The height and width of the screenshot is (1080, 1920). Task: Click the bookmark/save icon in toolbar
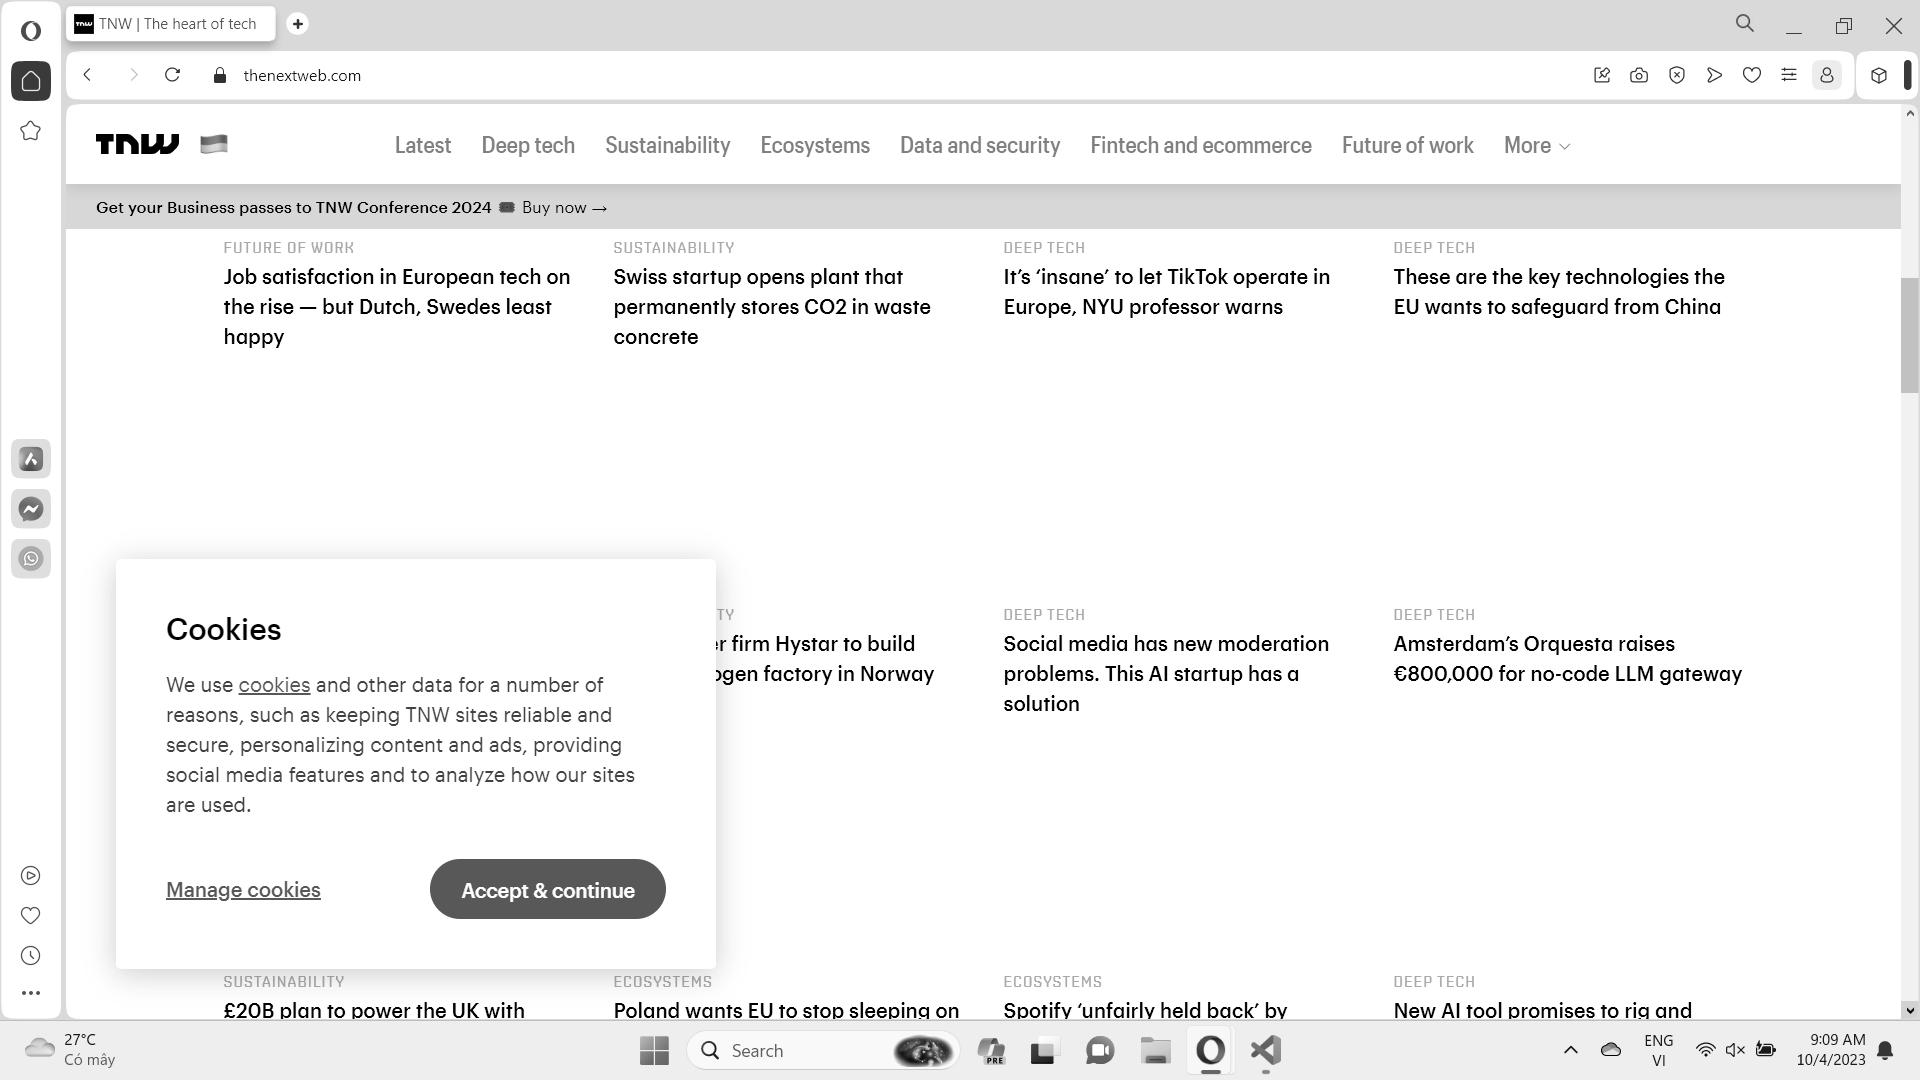pyautogui.click(x=1754, y=75)
